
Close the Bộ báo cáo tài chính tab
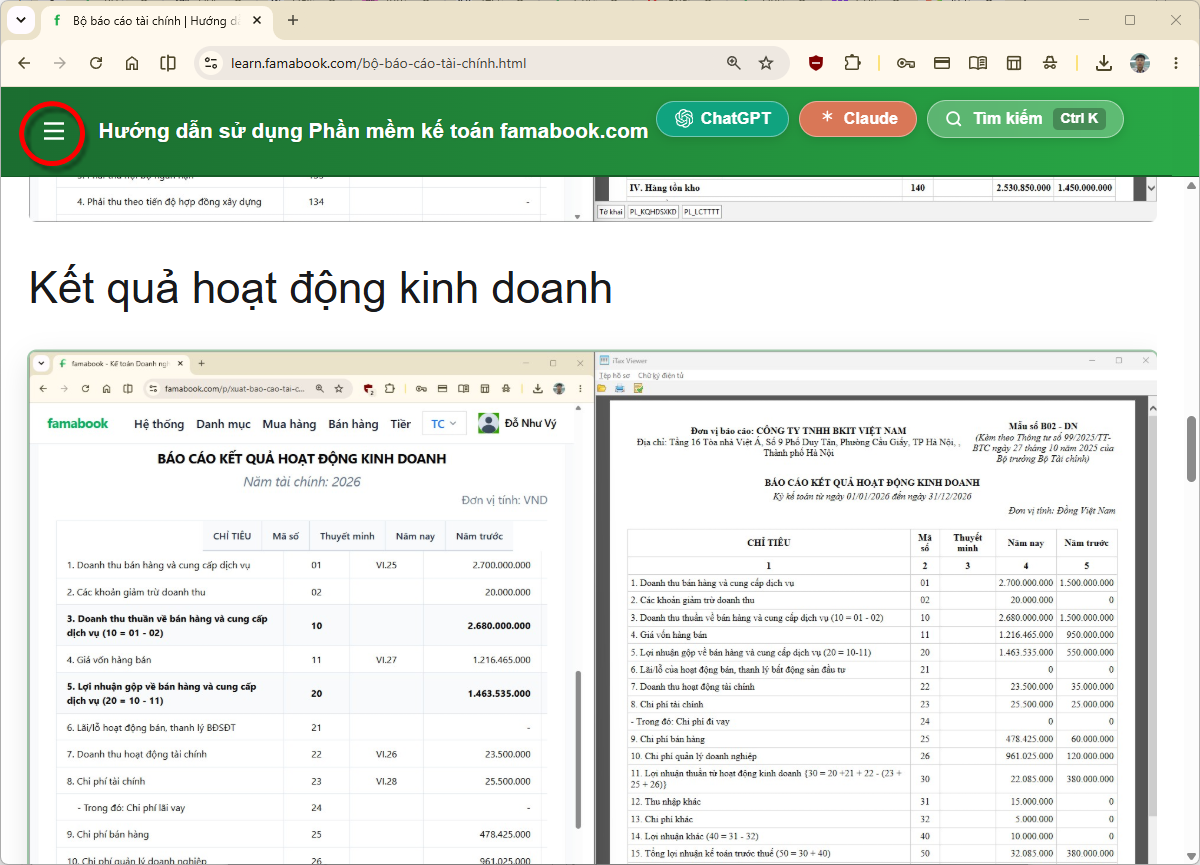[x=256, y=20]
